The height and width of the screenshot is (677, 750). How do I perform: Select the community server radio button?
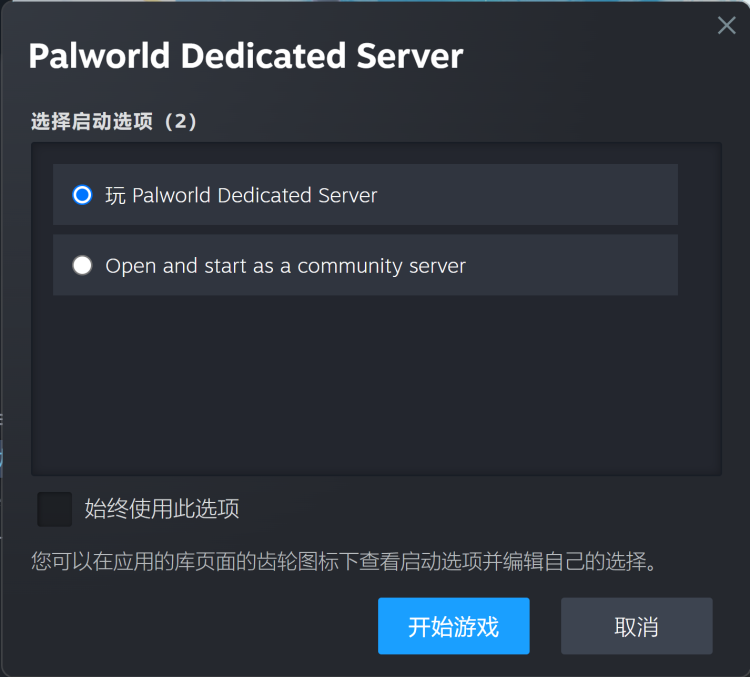click(x=82, y=265)
